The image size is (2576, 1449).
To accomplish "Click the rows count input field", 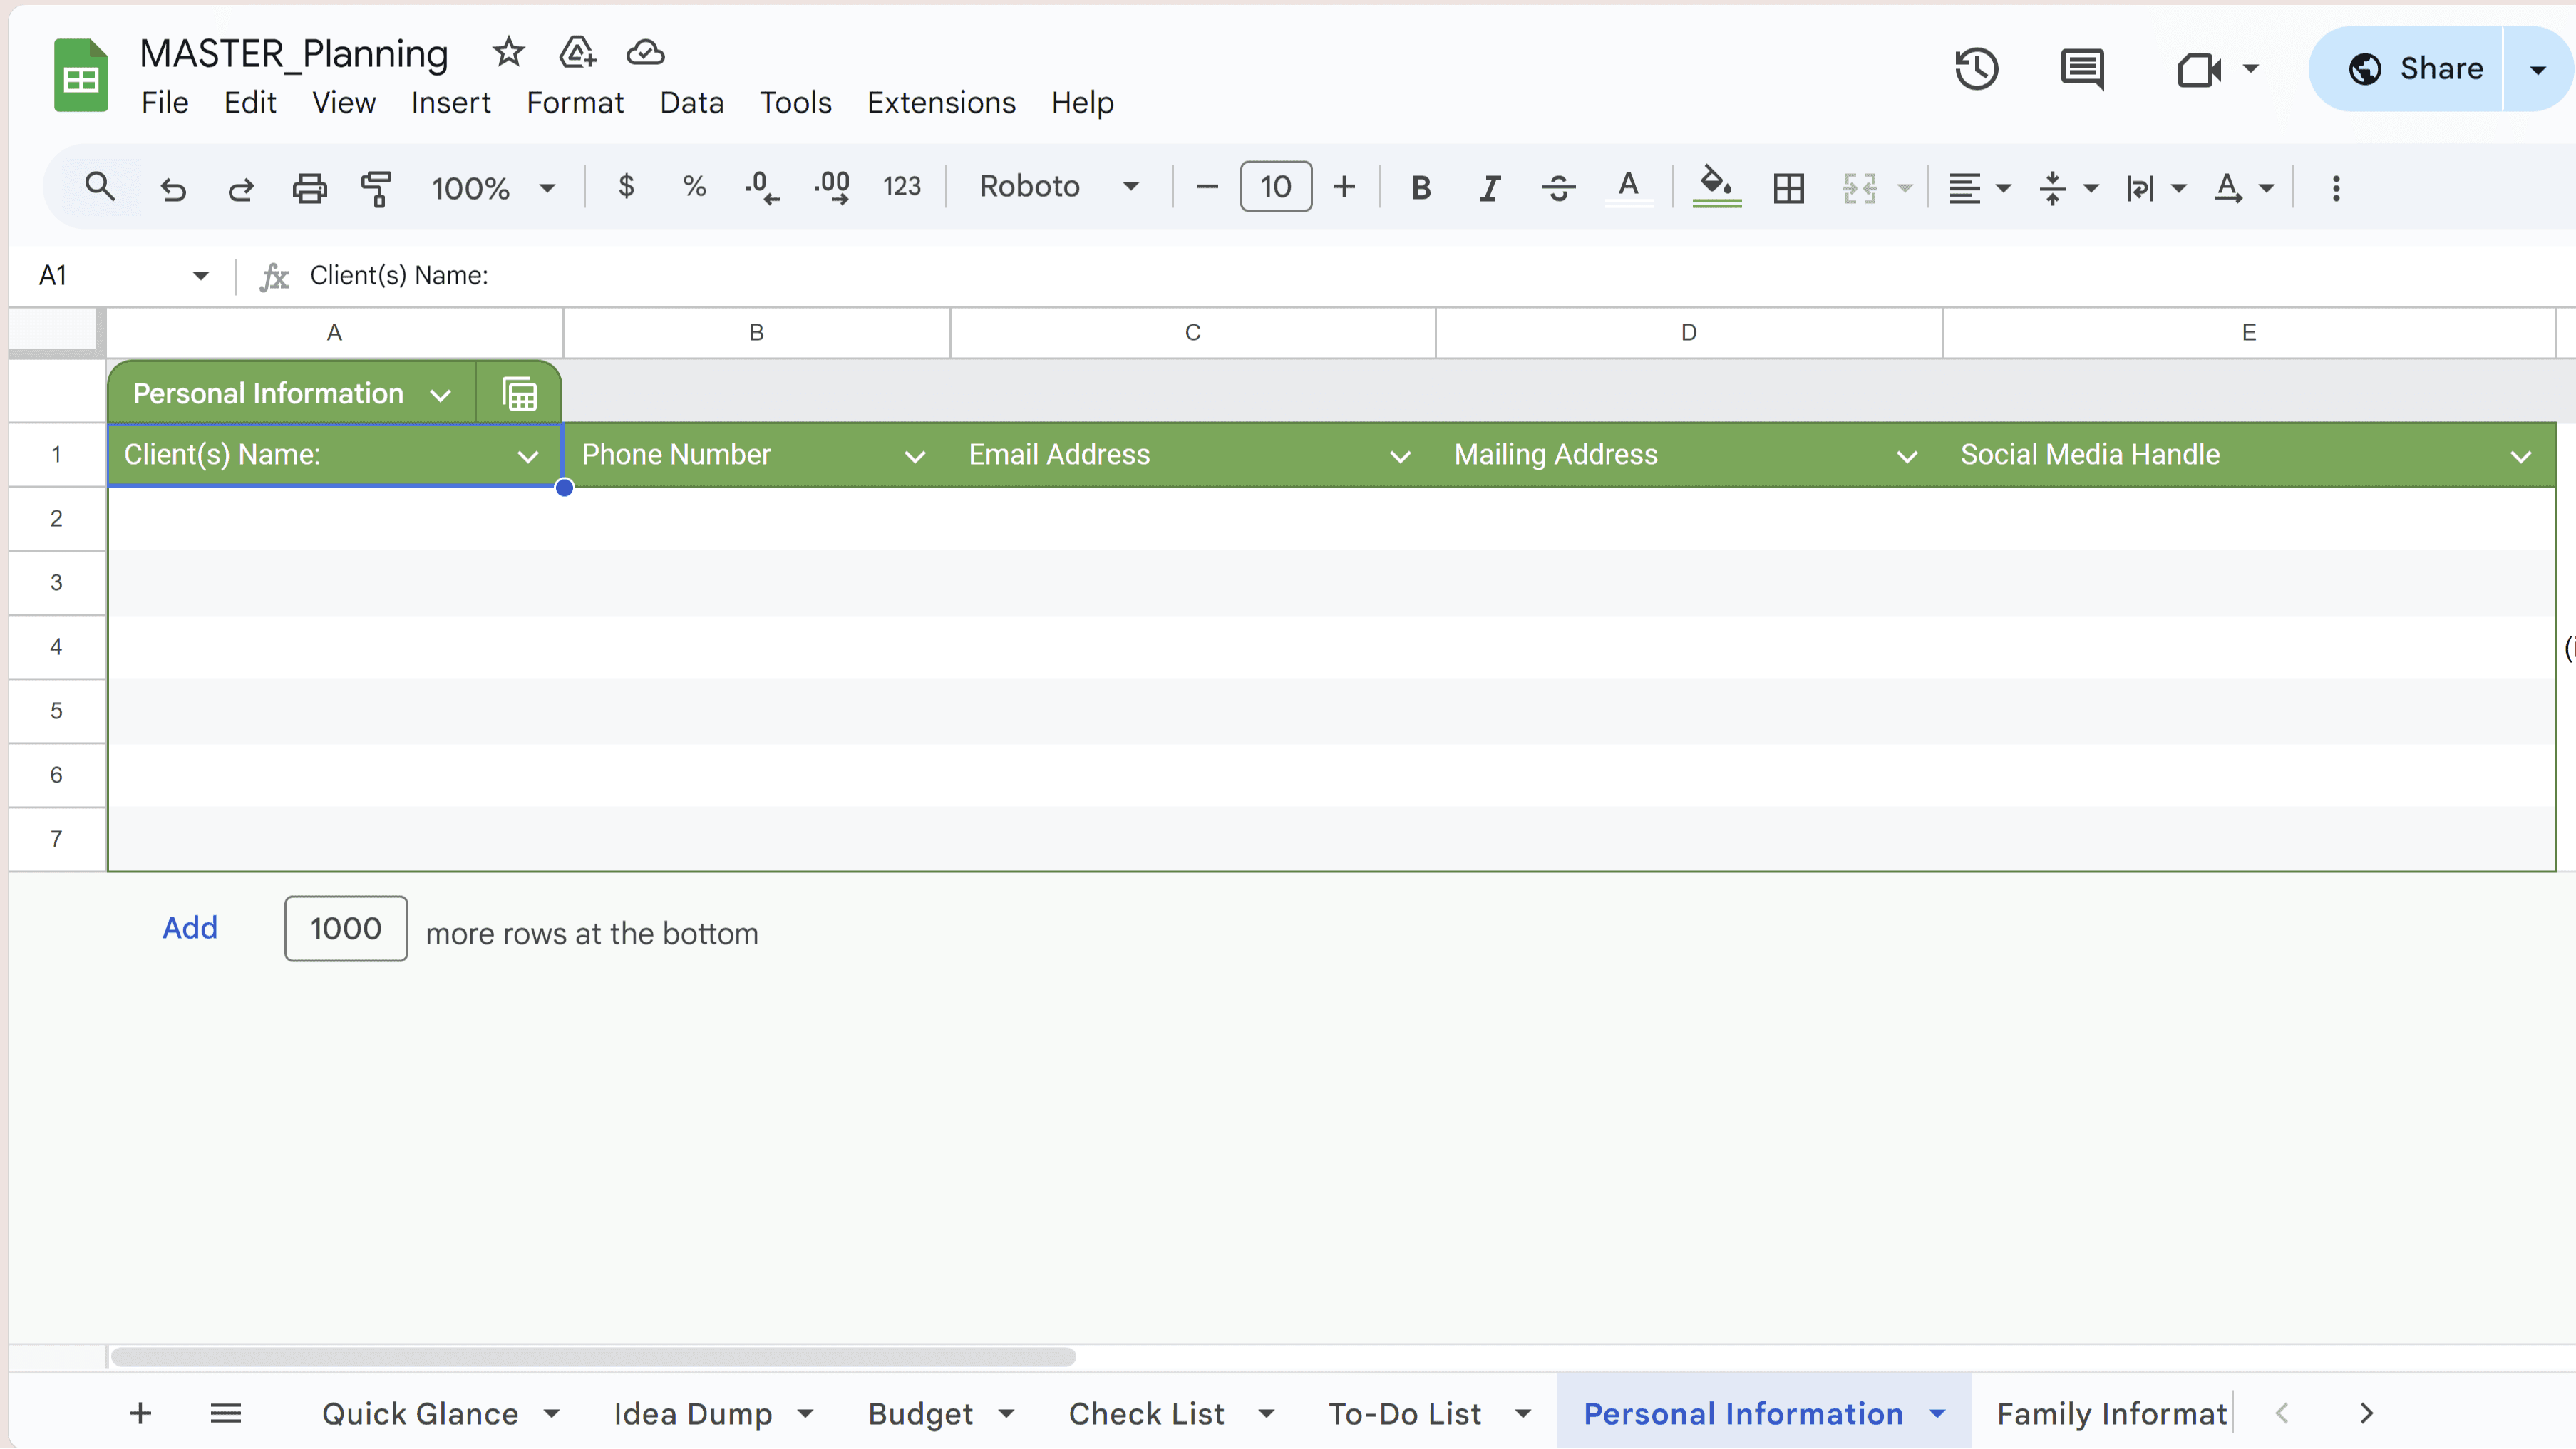I will click(346, 929).
